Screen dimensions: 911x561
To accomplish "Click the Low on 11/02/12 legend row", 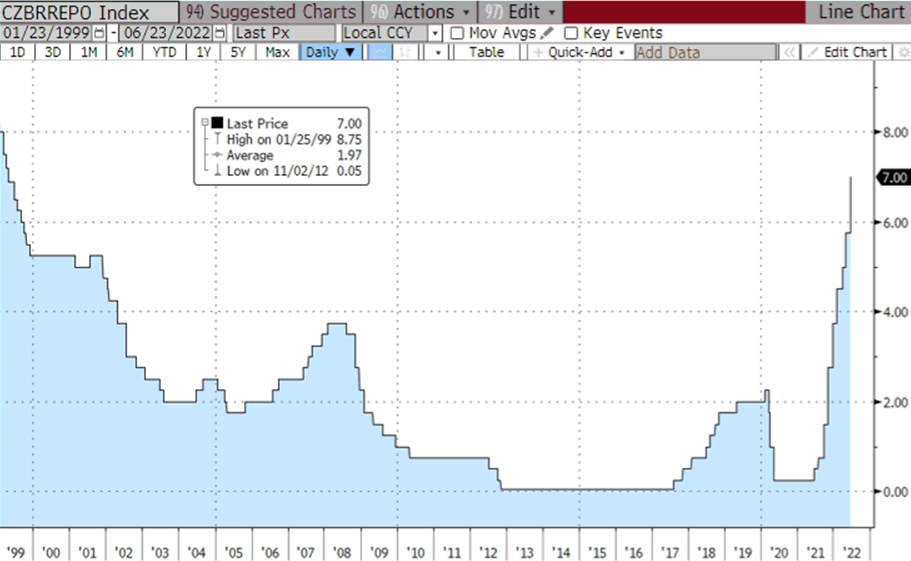I will [288, 171].
